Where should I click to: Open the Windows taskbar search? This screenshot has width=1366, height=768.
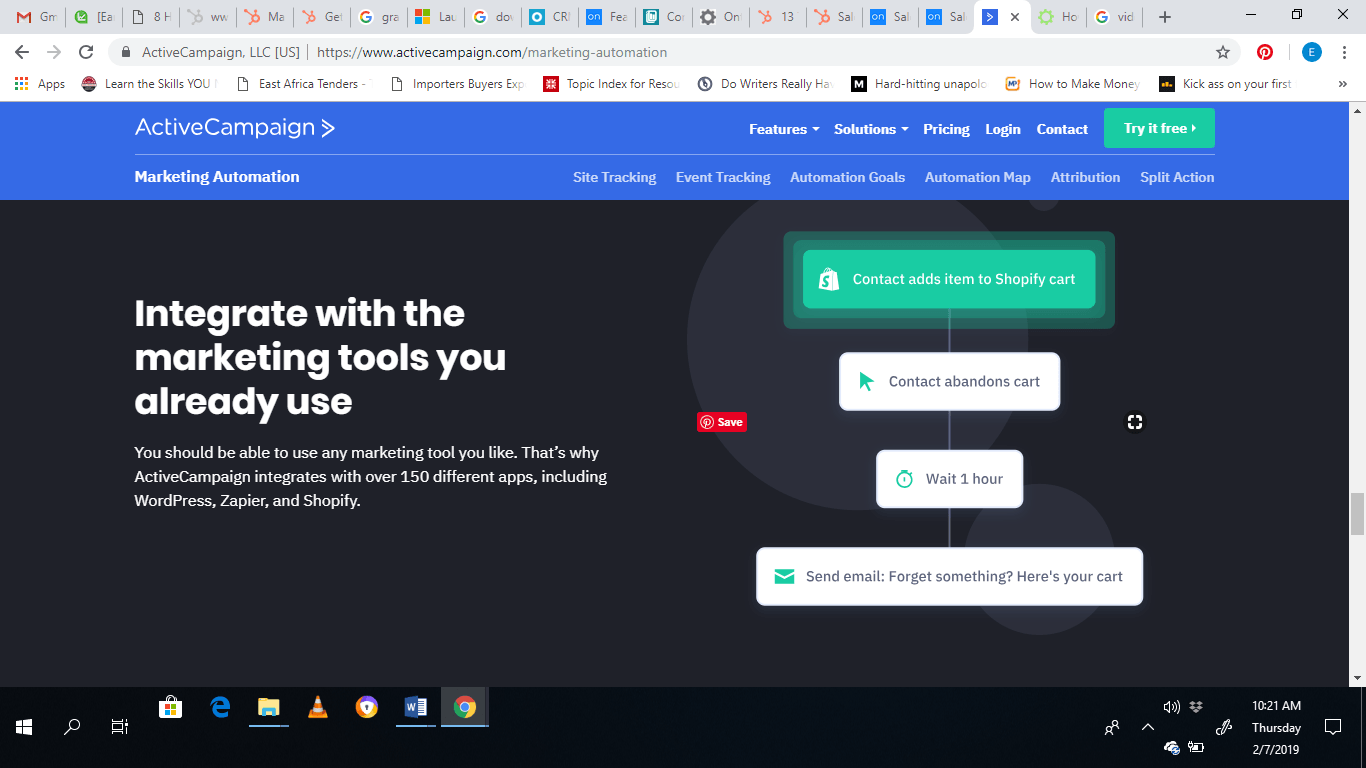[72, 727]
